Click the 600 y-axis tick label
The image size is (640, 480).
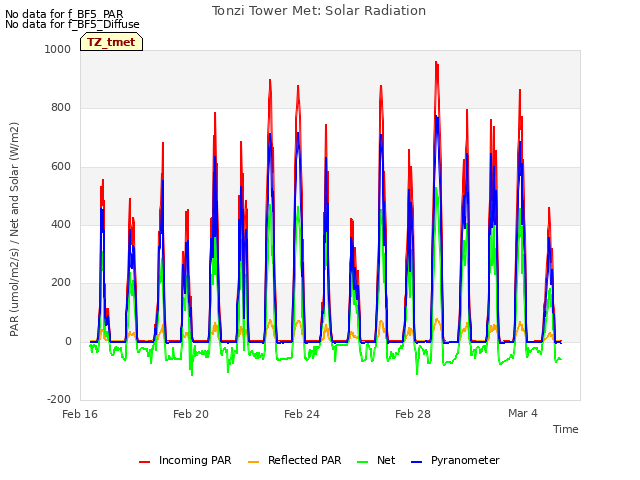[x=61, y=167]
